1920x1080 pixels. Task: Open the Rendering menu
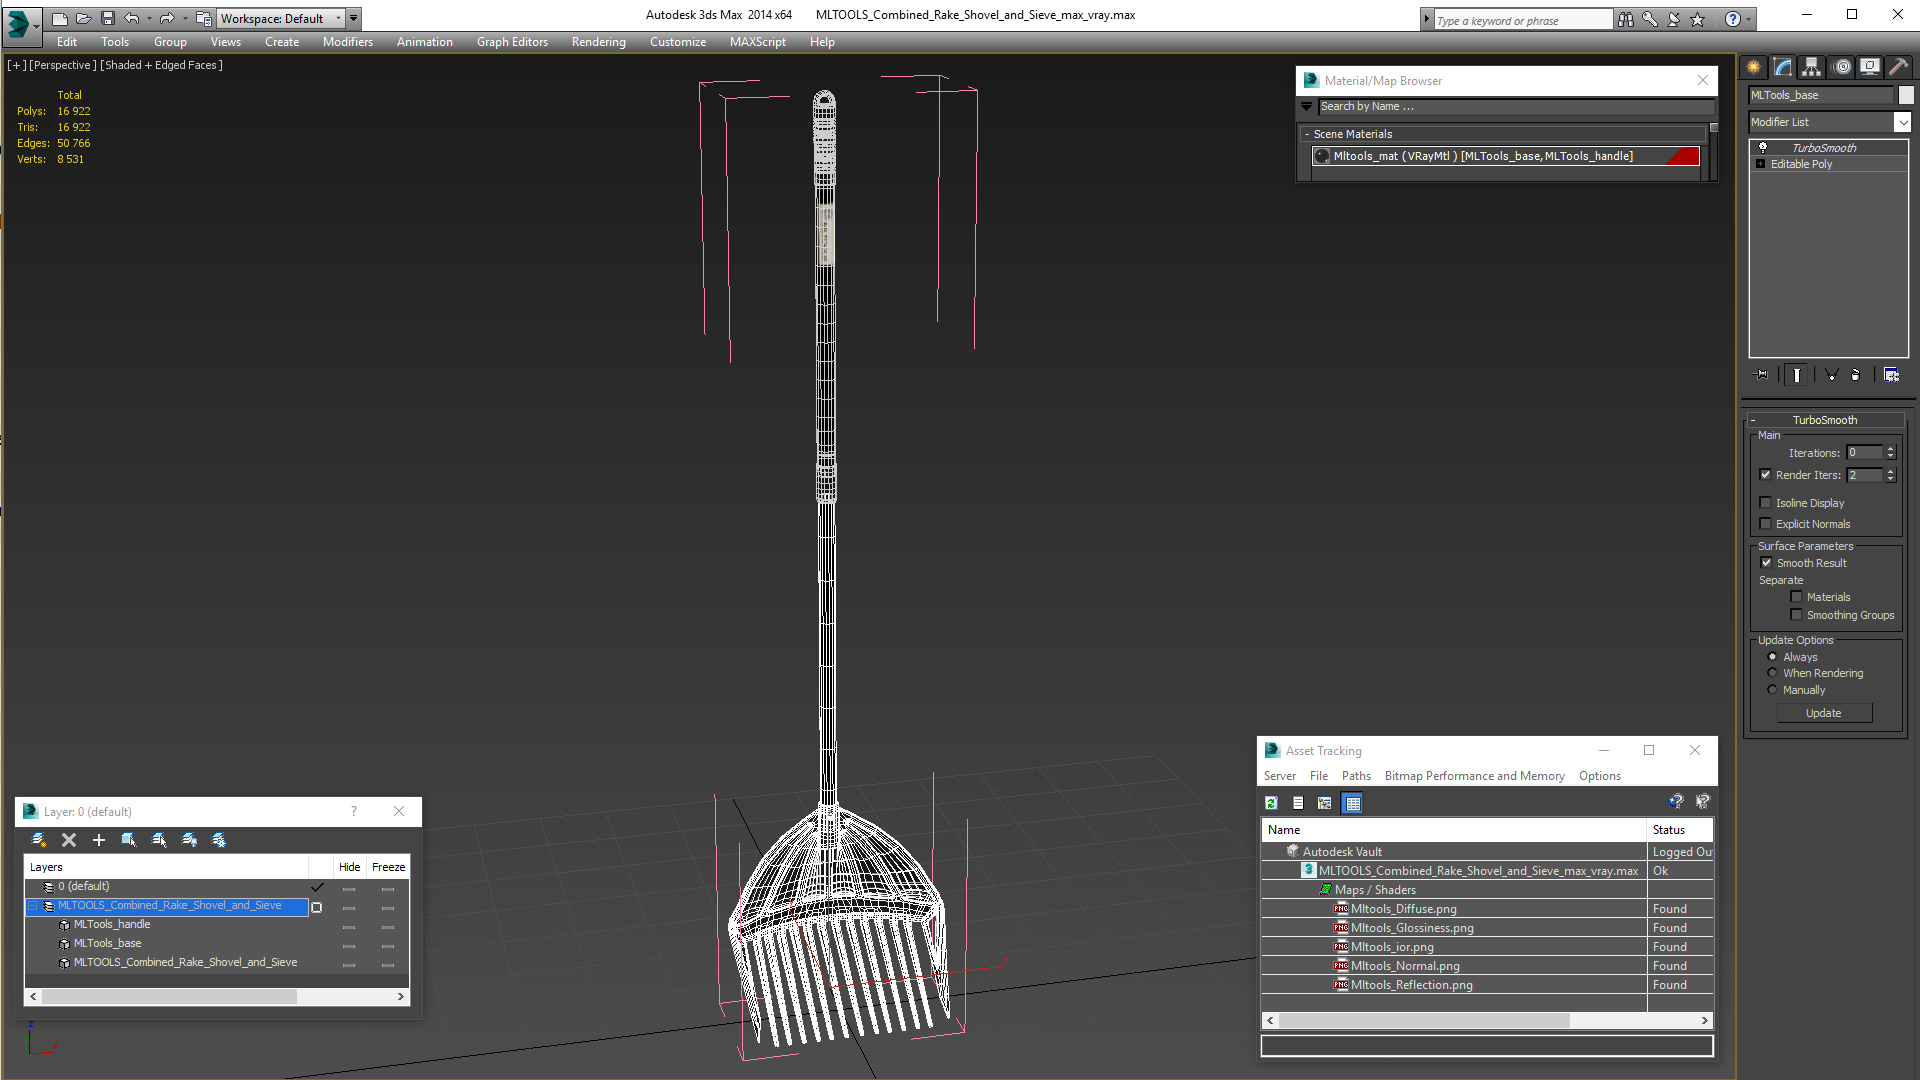[598, 42]
